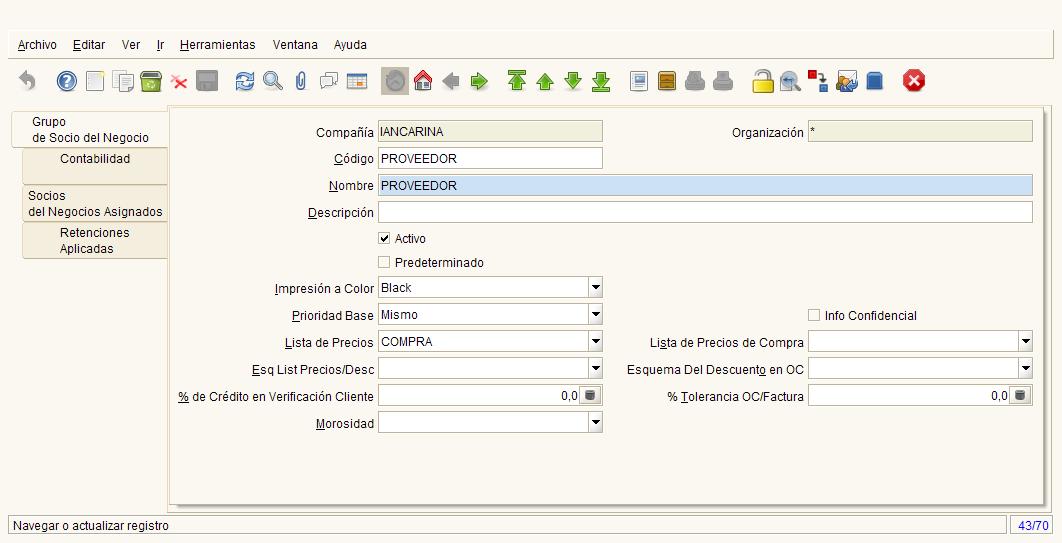Image resolution: width=1062 pixels, height=543 pixels.
Task: Open record search with magnifying glass icon
Action: coord(273,81)
